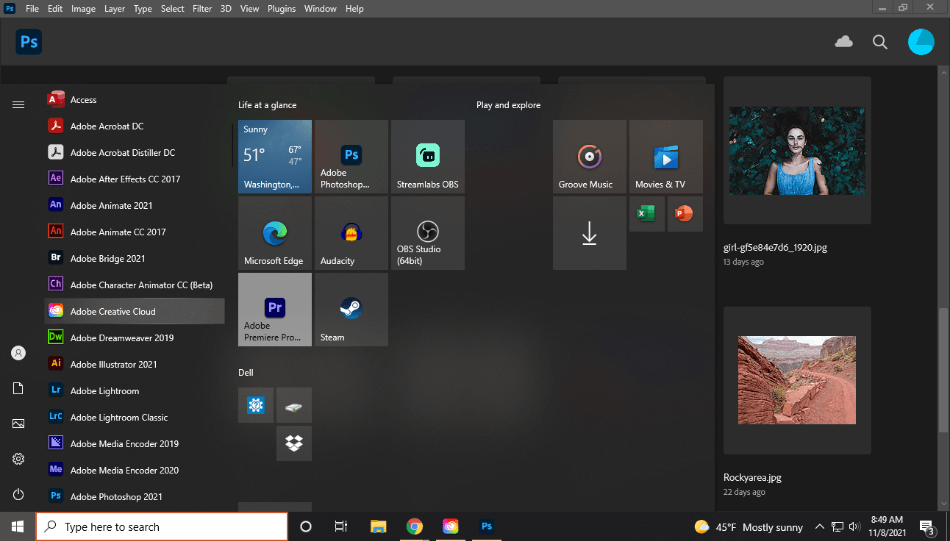Image resolution: width=950 pixels, height=541 pixels.
Task: Open the user account icon in Start
Action: pos(18,353)
